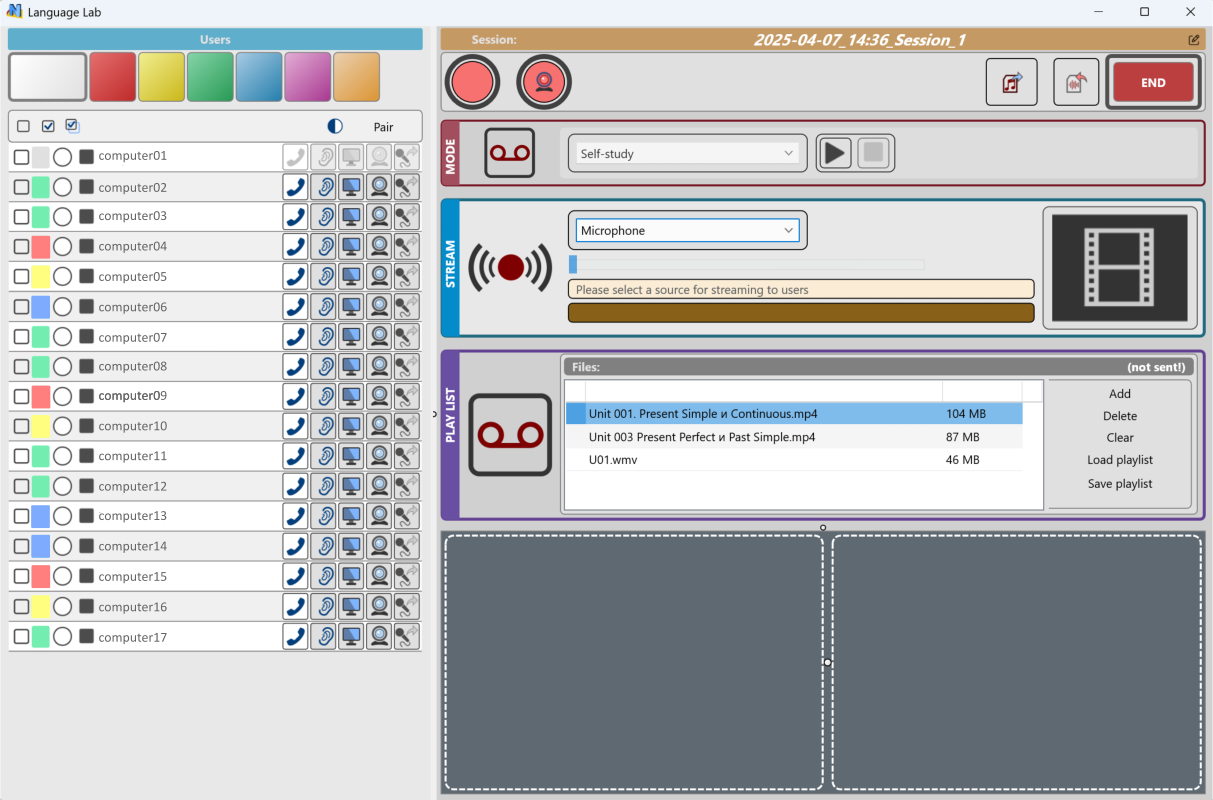Image resolution: width=1213 pixels, height=800 pixels.
Task: Click the film strip icon in the Stream panel
Action: pos(1119,266)
